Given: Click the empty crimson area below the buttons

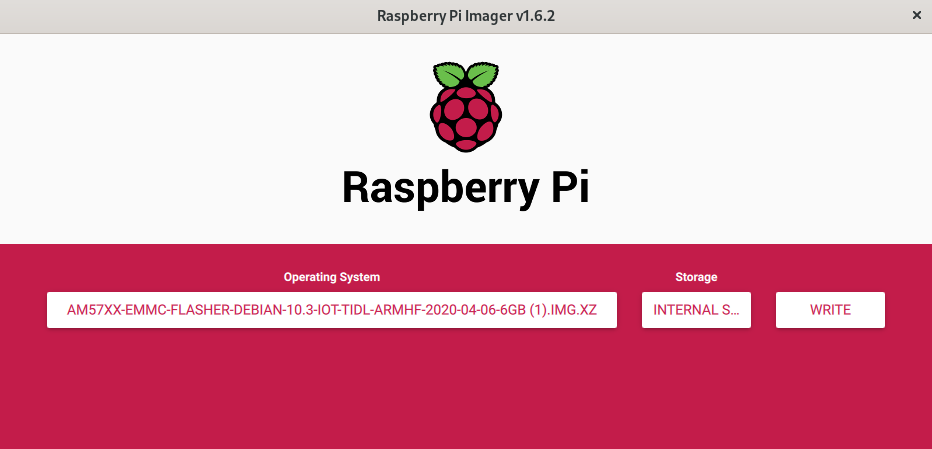Looking at the screenshot, I should (465, 390).
